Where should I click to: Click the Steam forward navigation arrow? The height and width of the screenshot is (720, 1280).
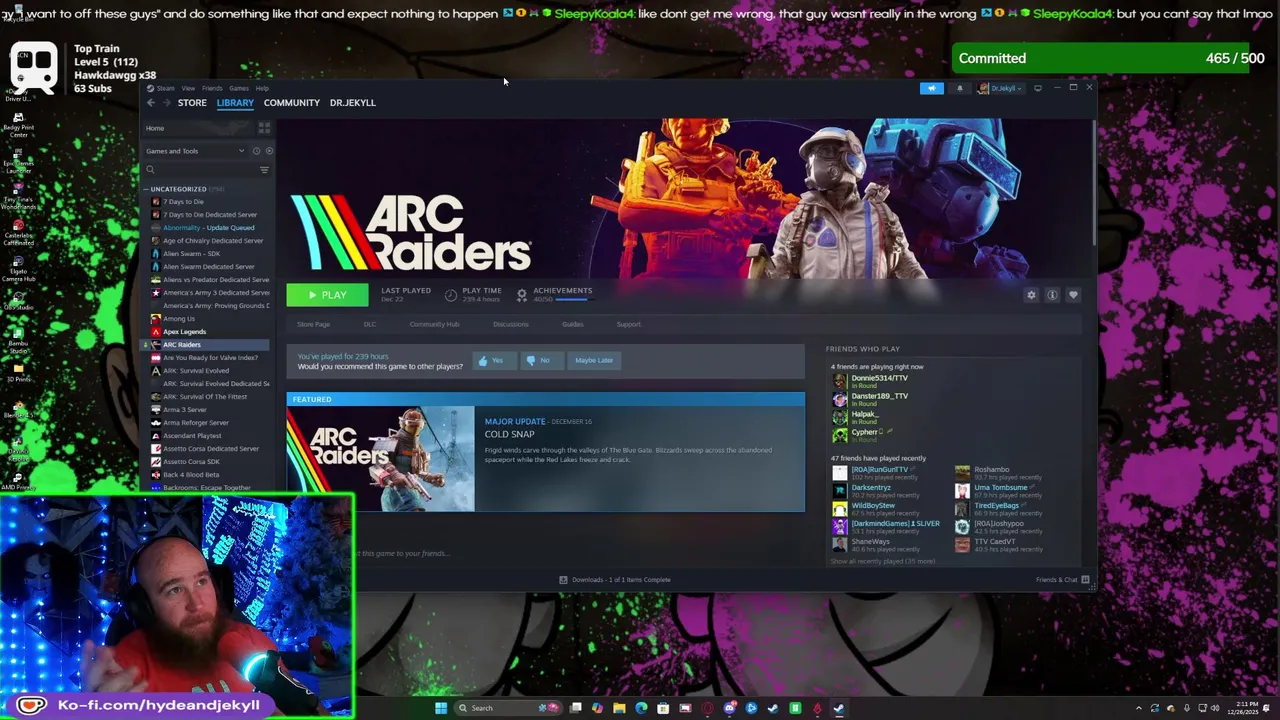[x=165, y=103]
